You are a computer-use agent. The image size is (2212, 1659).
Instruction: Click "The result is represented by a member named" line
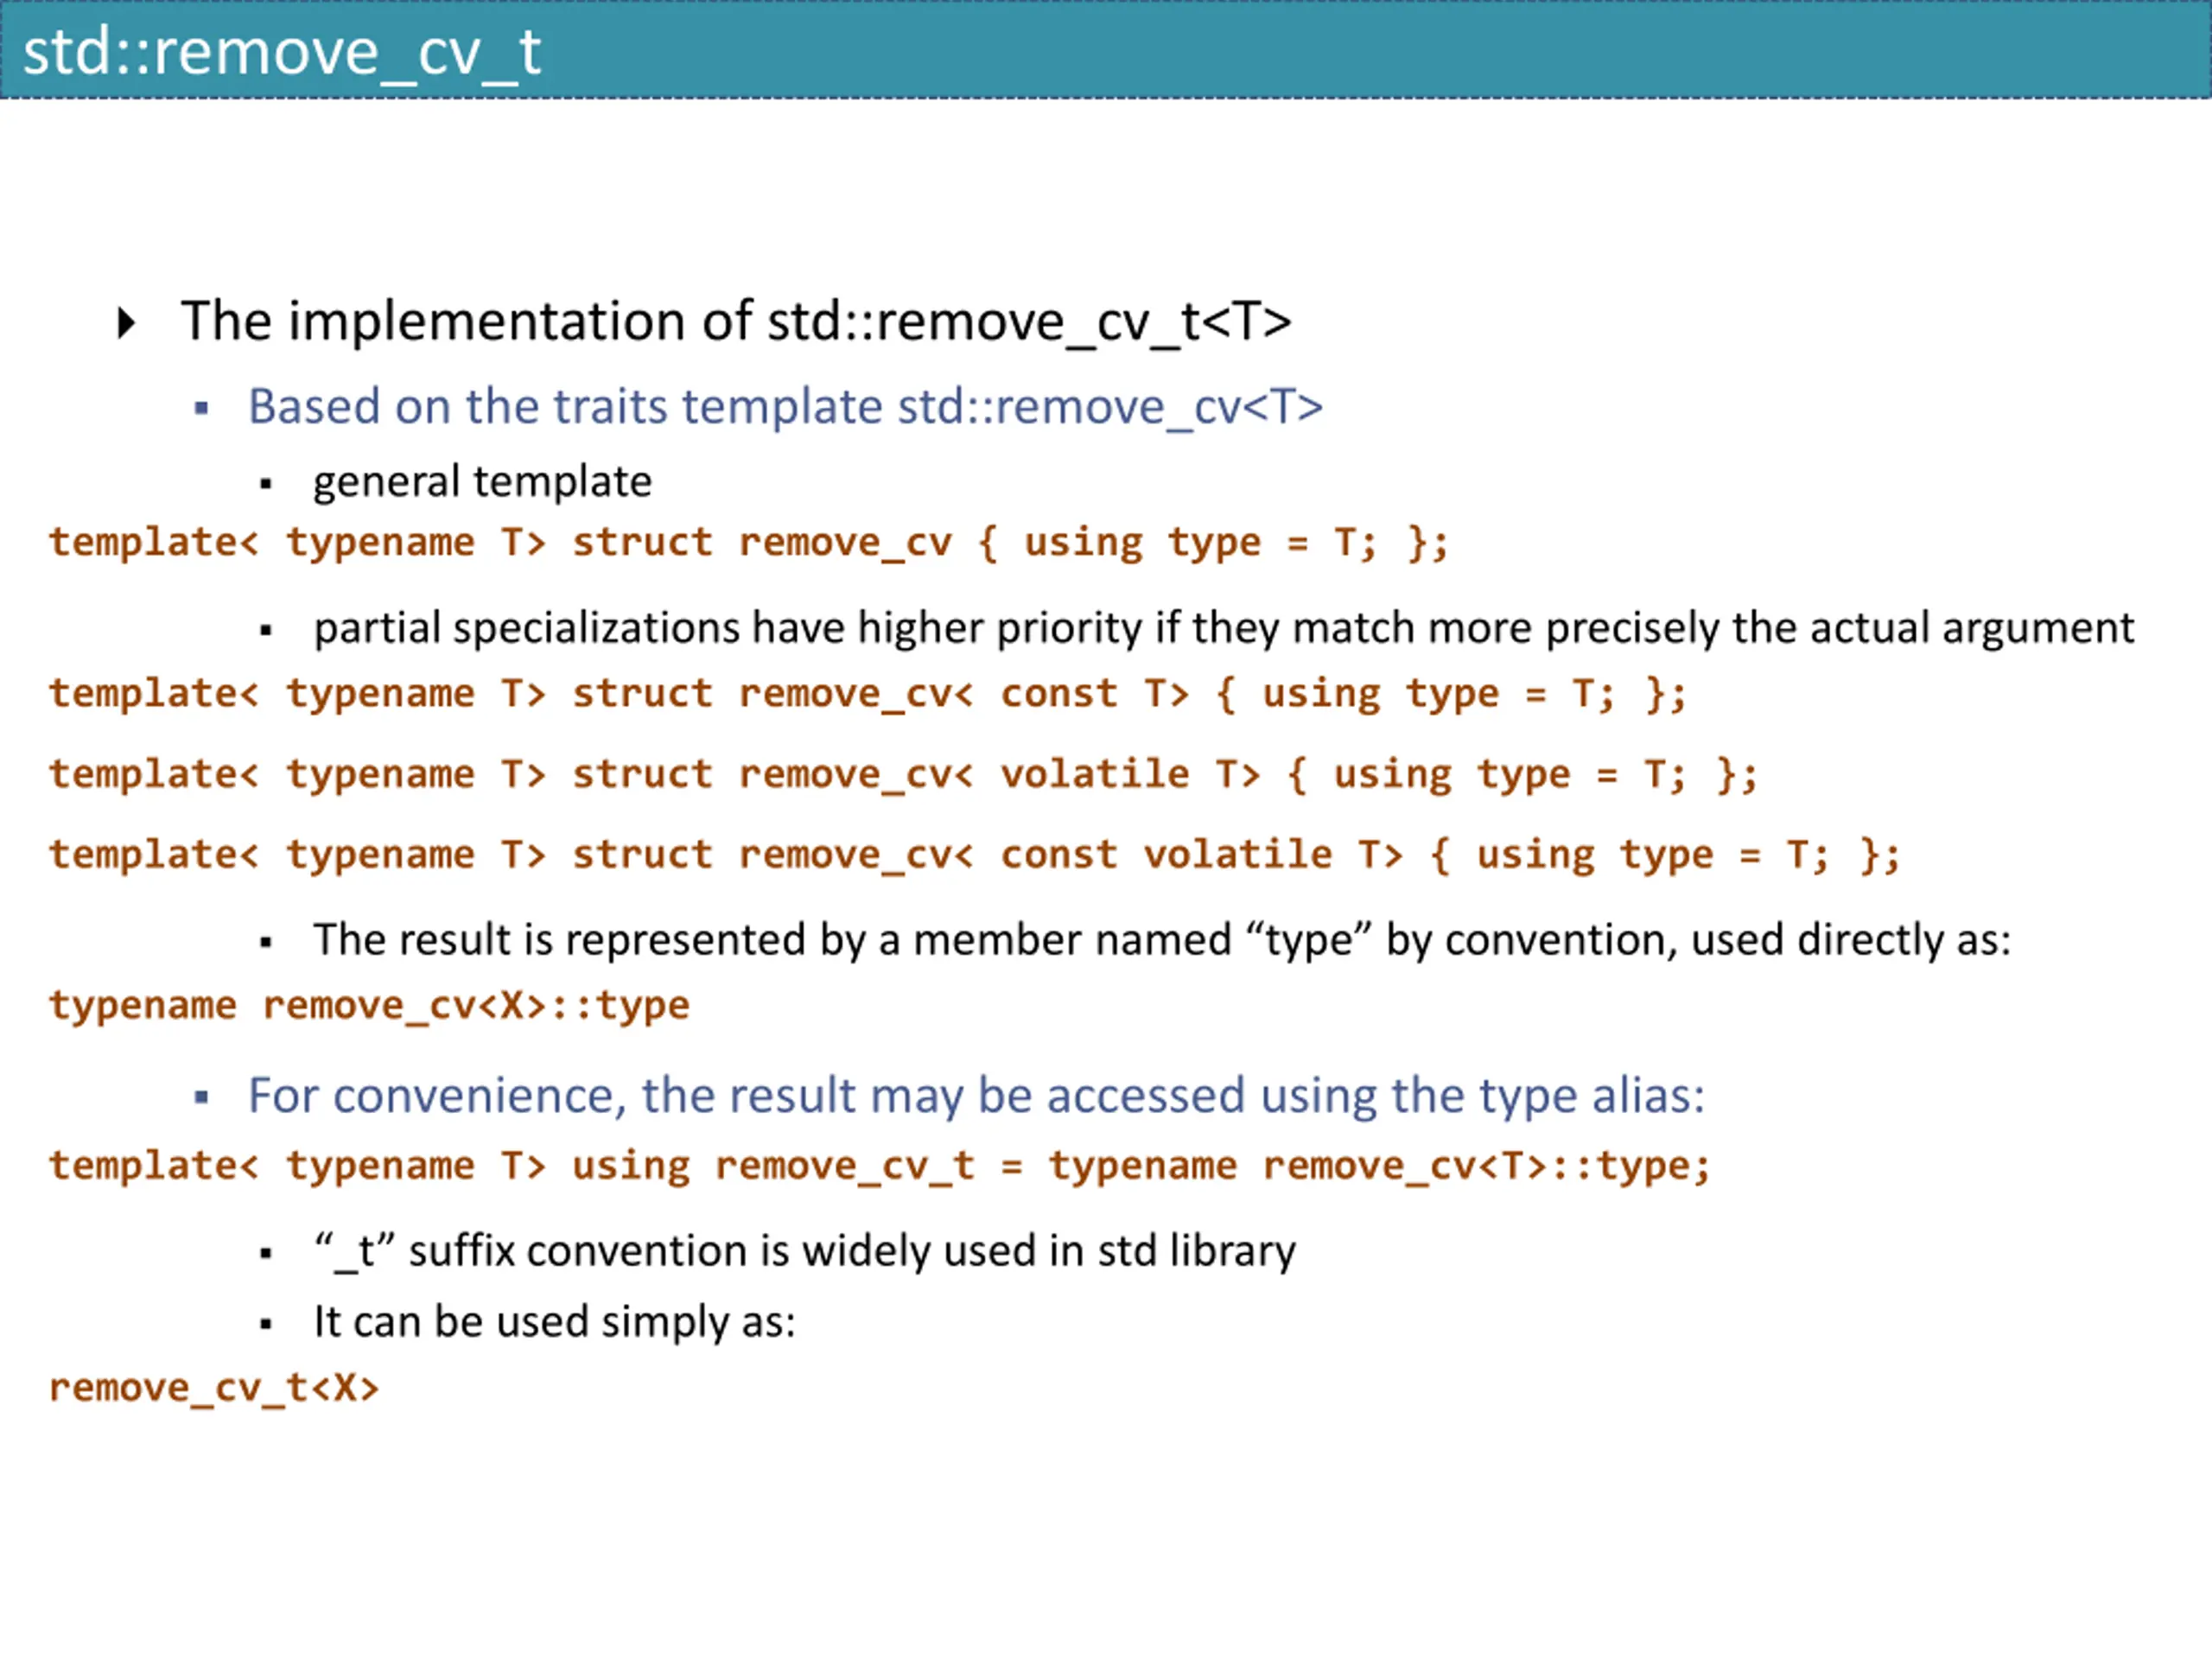[x=1162, y=941]
